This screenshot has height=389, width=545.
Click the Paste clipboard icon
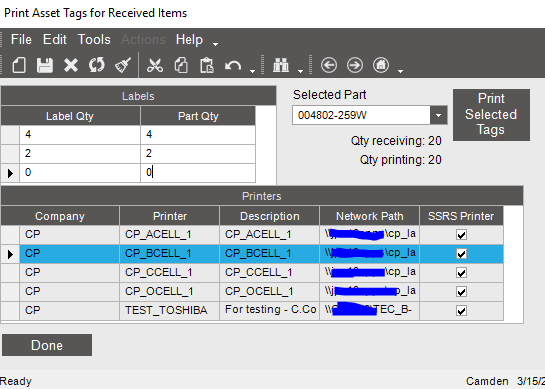pyautogui.click(x=206, y=65)
